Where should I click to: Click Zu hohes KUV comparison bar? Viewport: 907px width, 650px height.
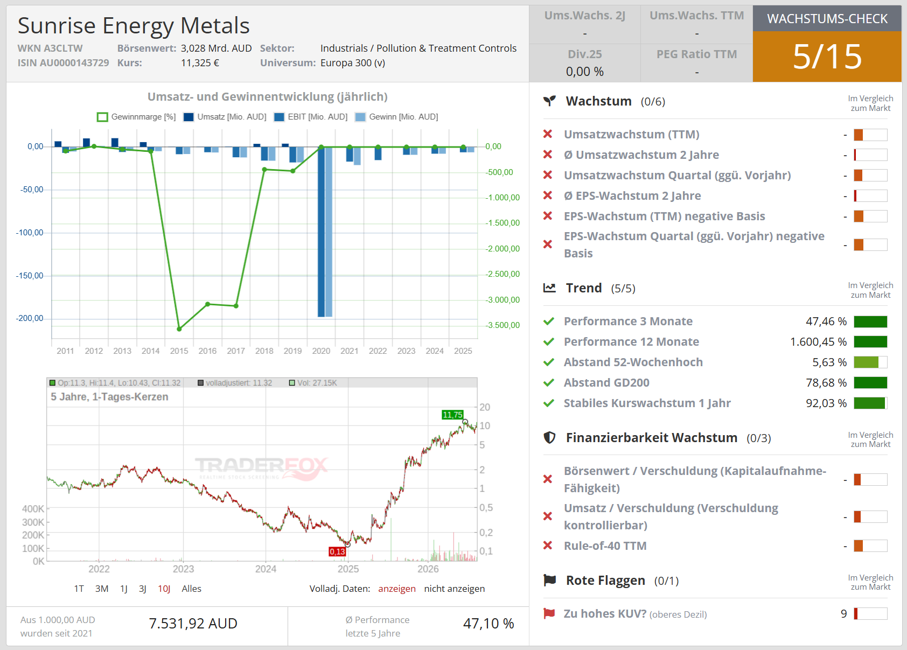coord(871,614)
